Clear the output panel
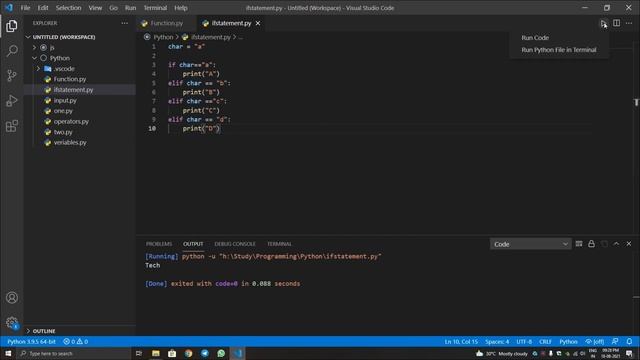The width and height of the screenshot is (640, 360). click(x=579, y=244)
